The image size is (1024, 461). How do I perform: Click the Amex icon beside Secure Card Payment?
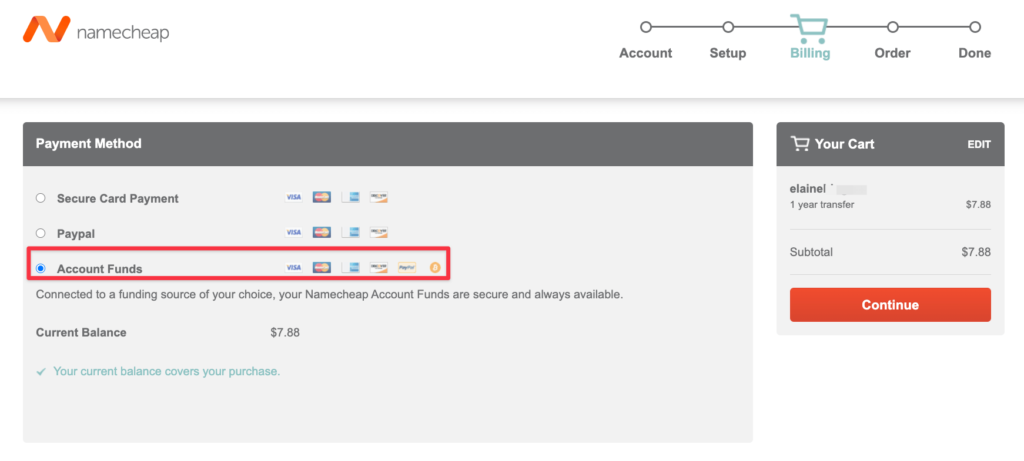click(x=351, y=197)
